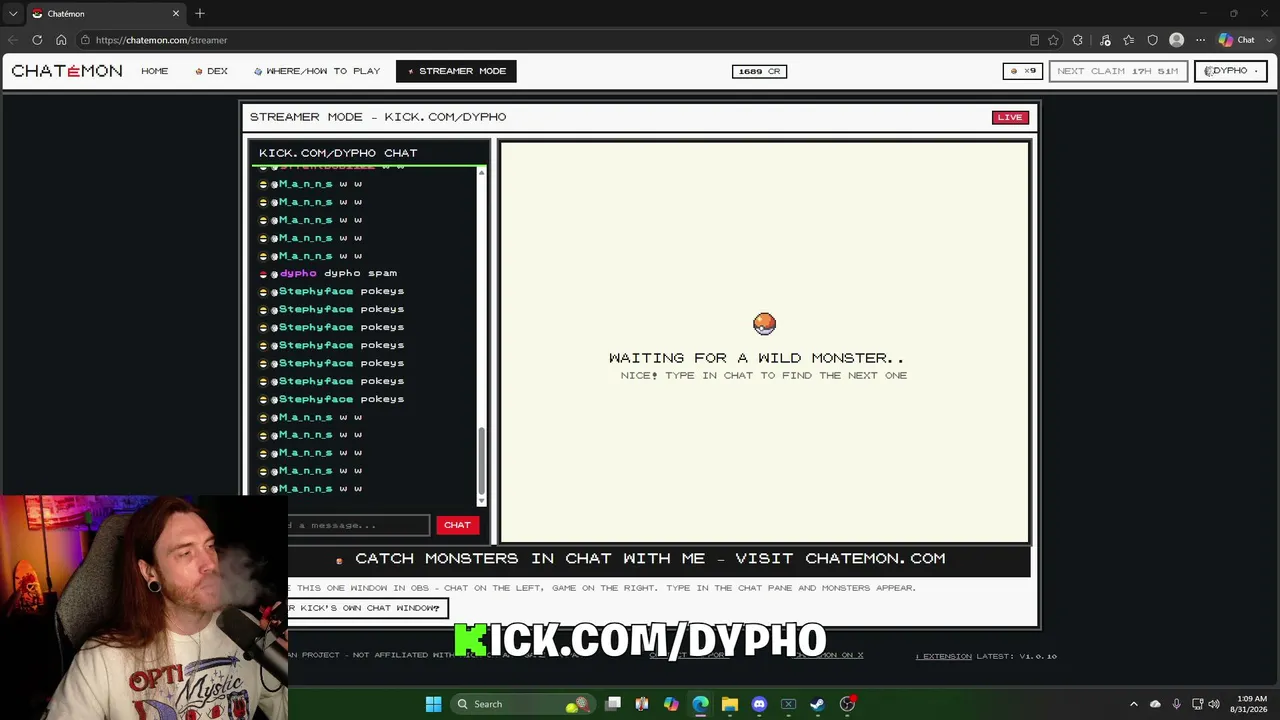Open the pokeball x9 inventory counter

pos(1023,71)
